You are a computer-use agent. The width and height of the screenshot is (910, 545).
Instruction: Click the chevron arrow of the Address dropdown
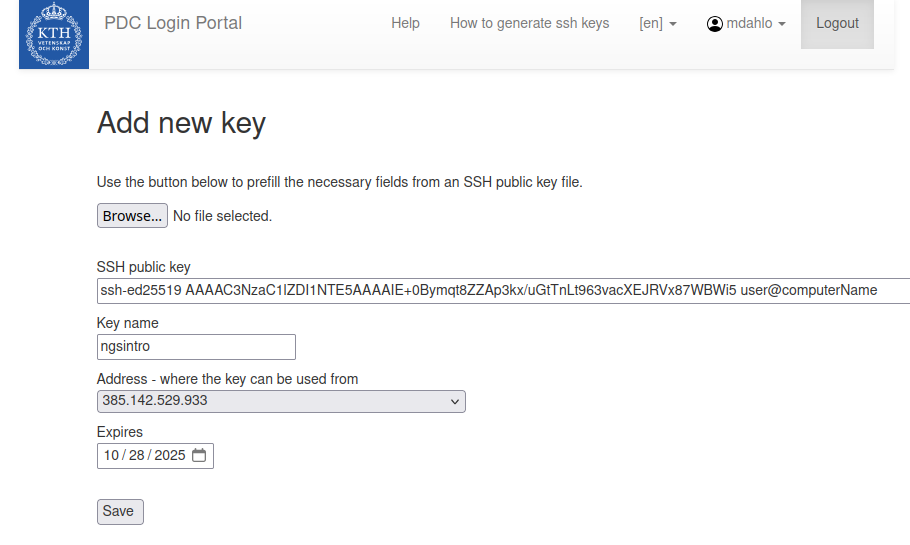[x=455, y=402]
